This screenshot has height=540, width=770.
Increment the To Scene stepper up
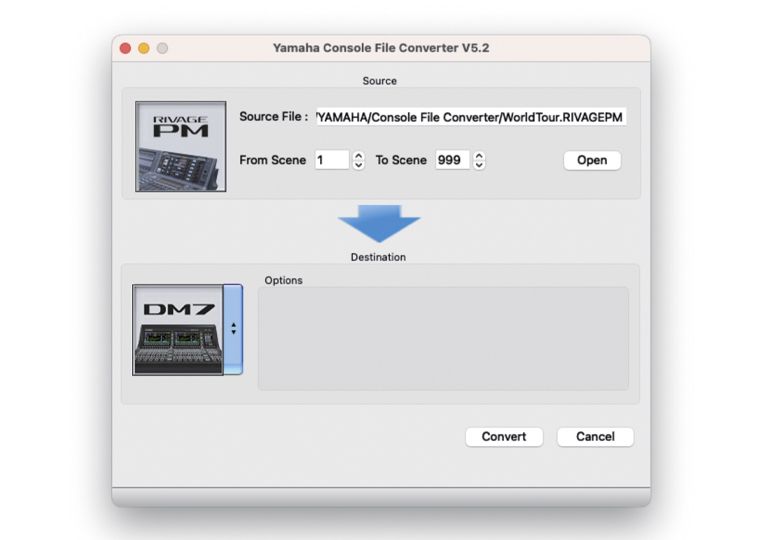click(x=479, y=156)
